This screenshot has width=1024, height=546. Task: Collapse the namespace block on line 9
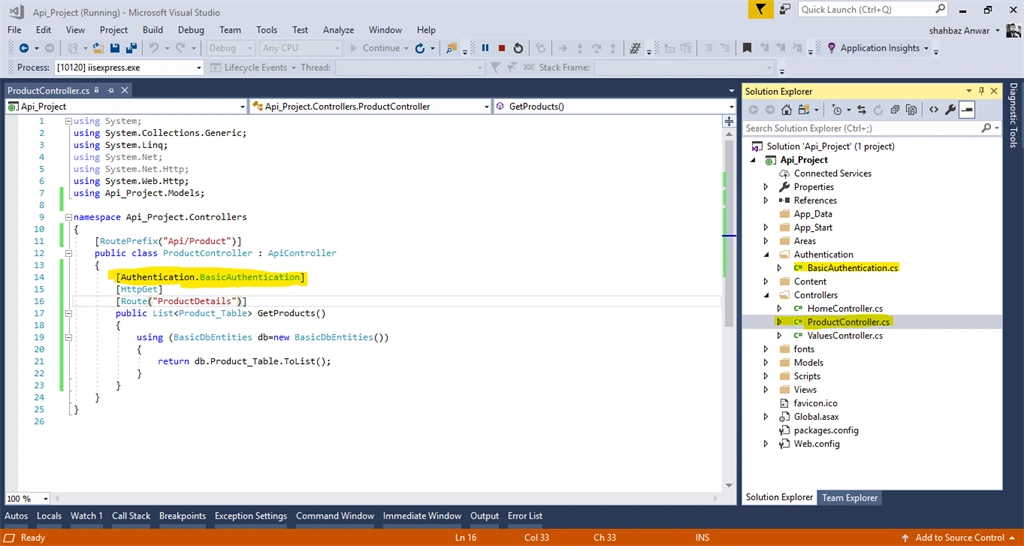click(68, 217)
